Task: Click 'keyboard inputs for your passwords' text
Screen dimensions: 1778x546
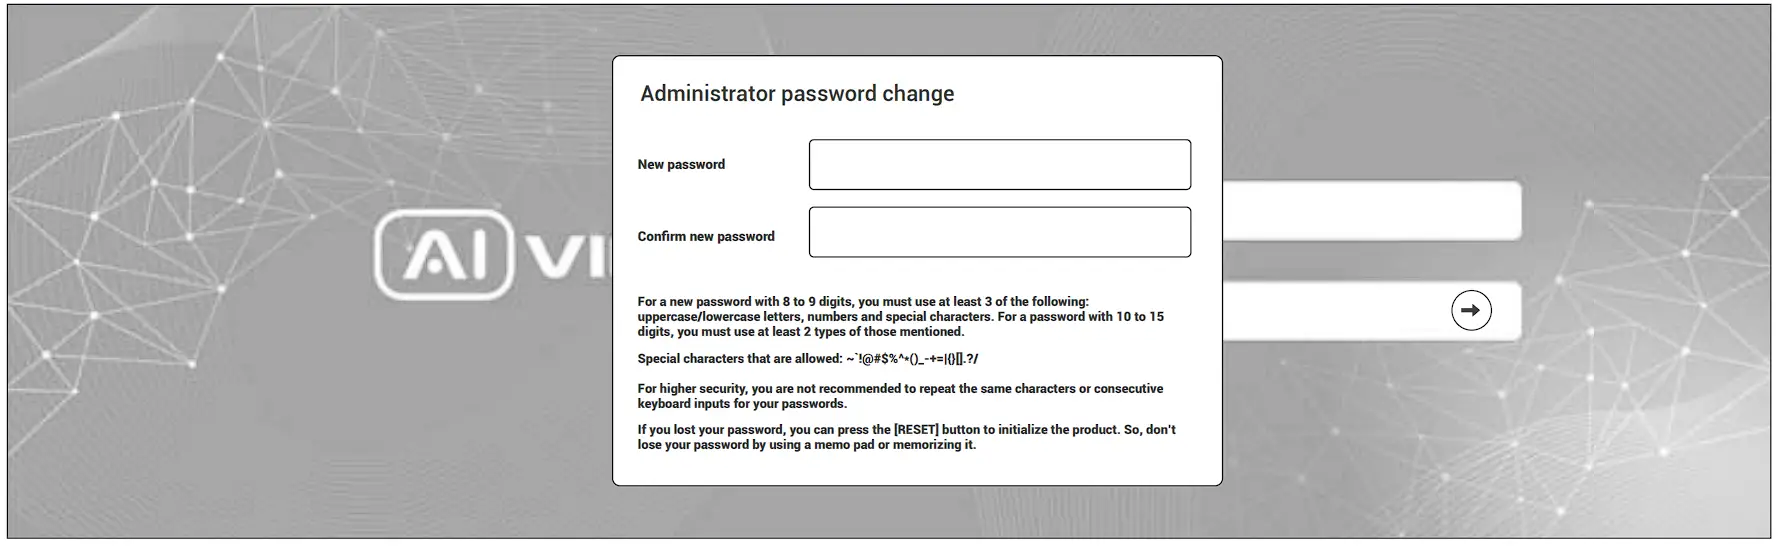Action: (742, 404)
